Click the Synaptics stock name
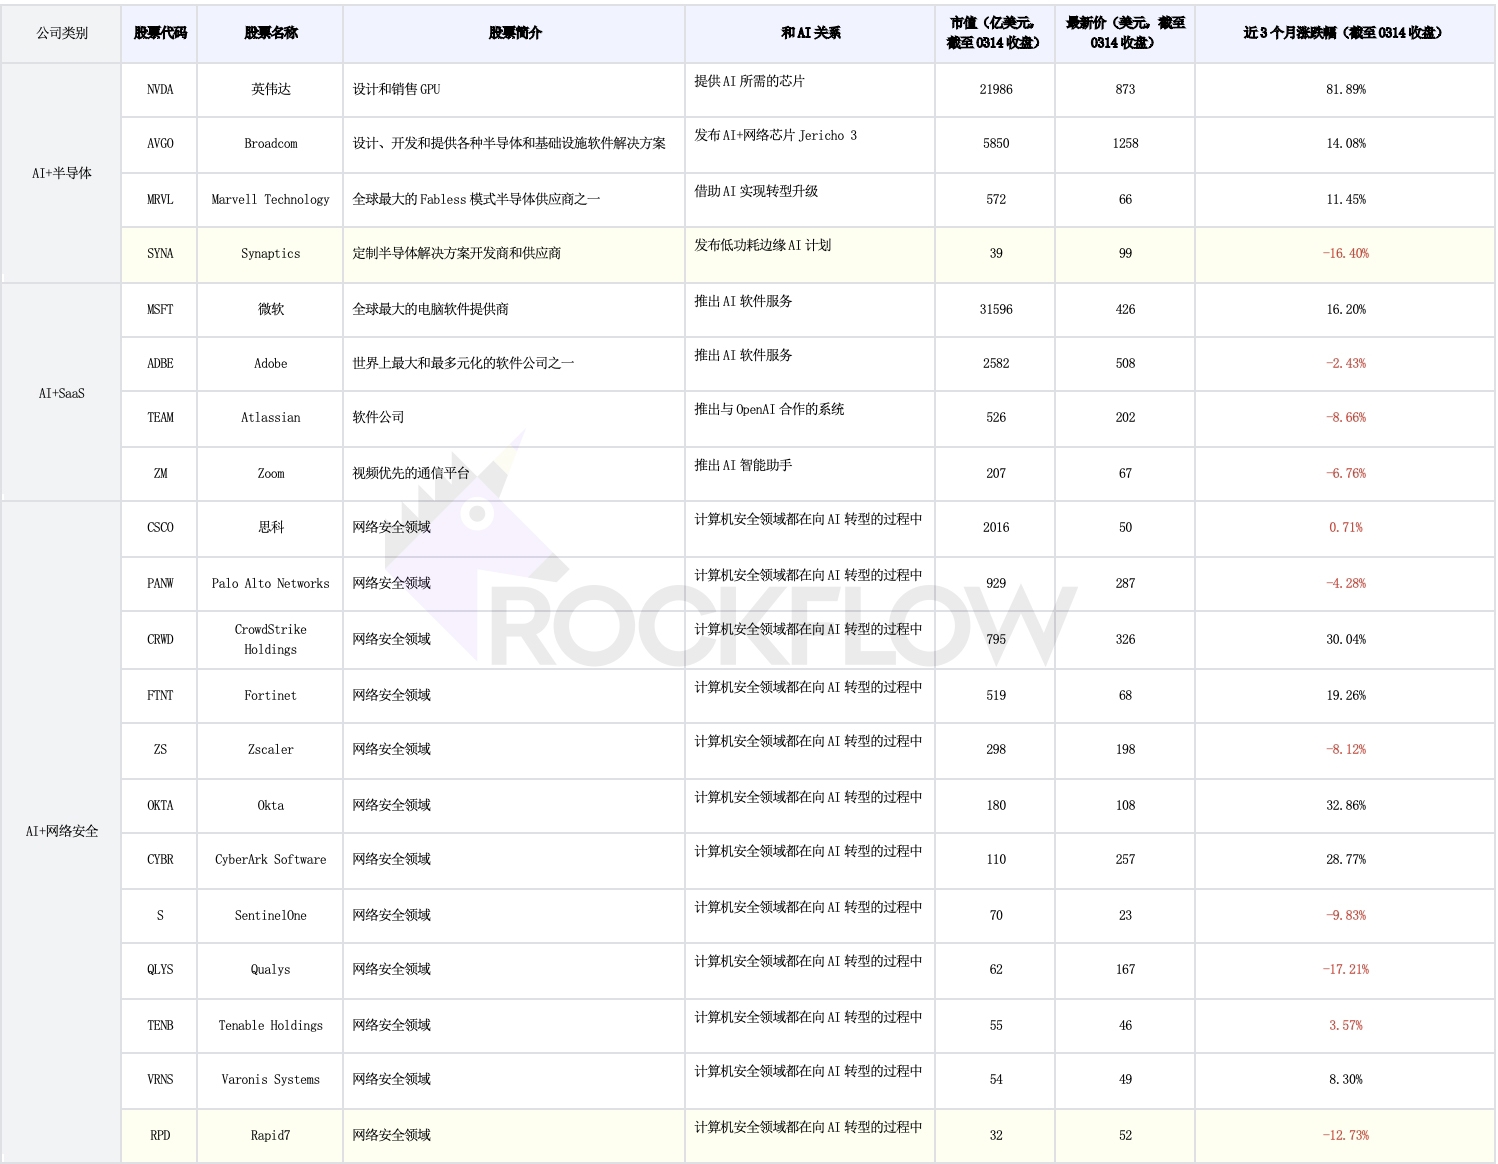This screenshot has height=1164, width=1498. [x=271, y=254]
